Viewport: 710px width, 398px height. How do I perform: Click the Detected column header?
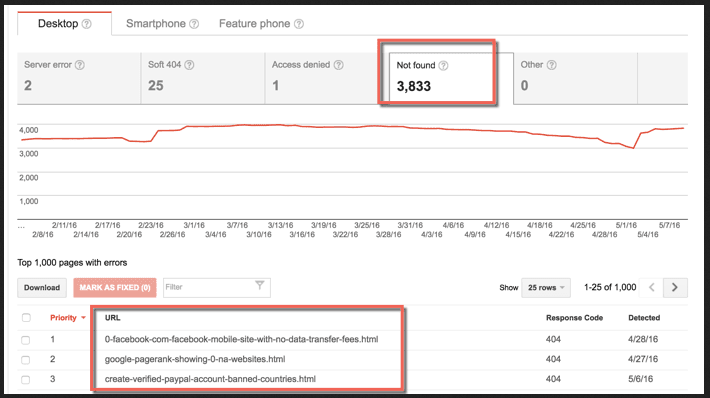pos(644,318)
